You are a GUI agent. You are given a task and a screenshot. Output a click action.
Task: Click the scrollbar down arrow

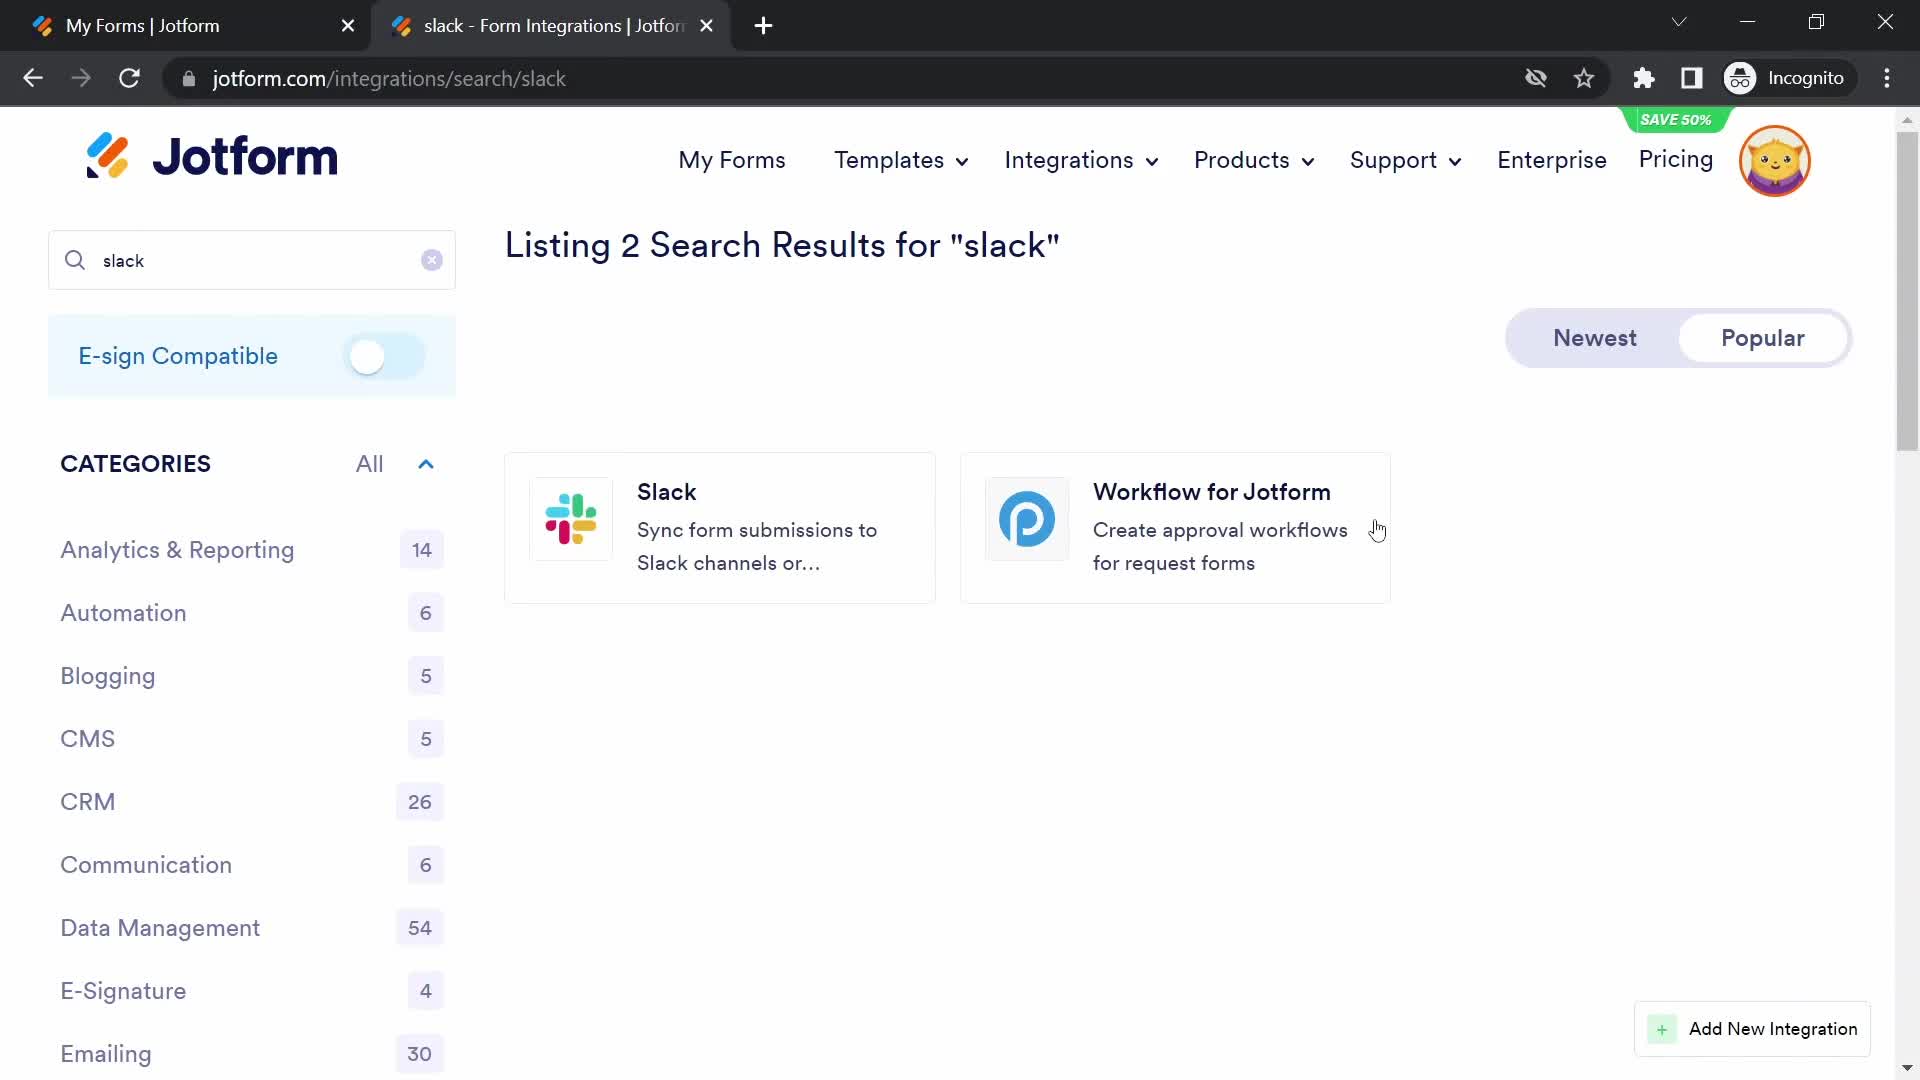tap(1907, 1069)
